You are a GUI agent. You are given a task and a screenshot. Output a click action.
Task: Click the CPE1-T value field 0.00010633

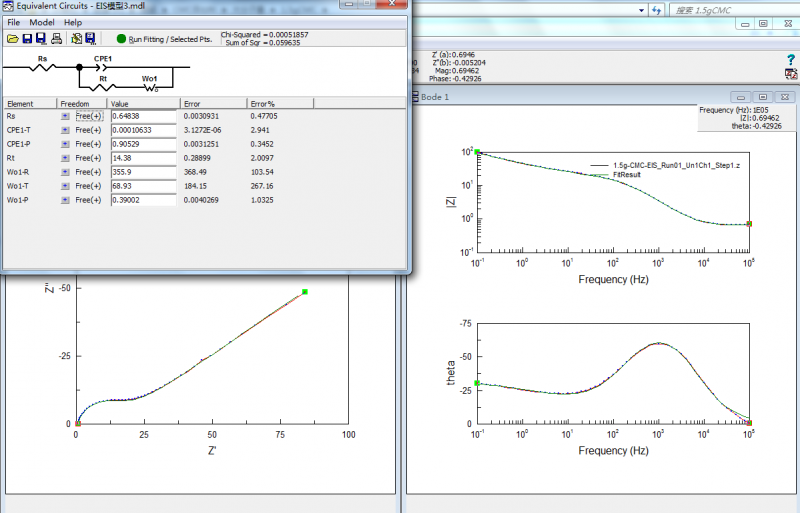coord(143,130)
